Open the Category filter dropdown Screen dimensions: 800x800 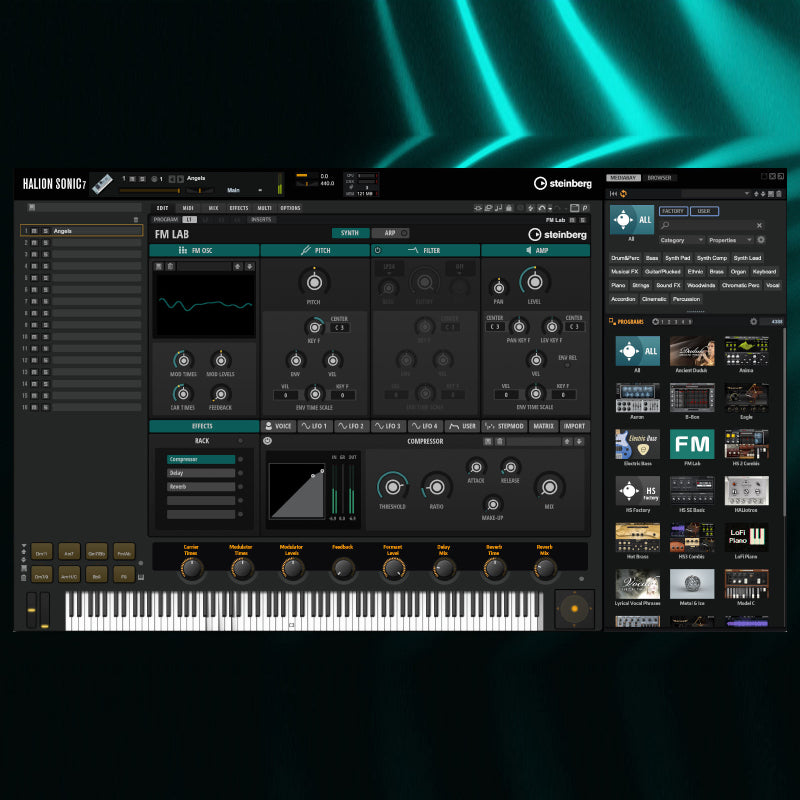[681, 240]
